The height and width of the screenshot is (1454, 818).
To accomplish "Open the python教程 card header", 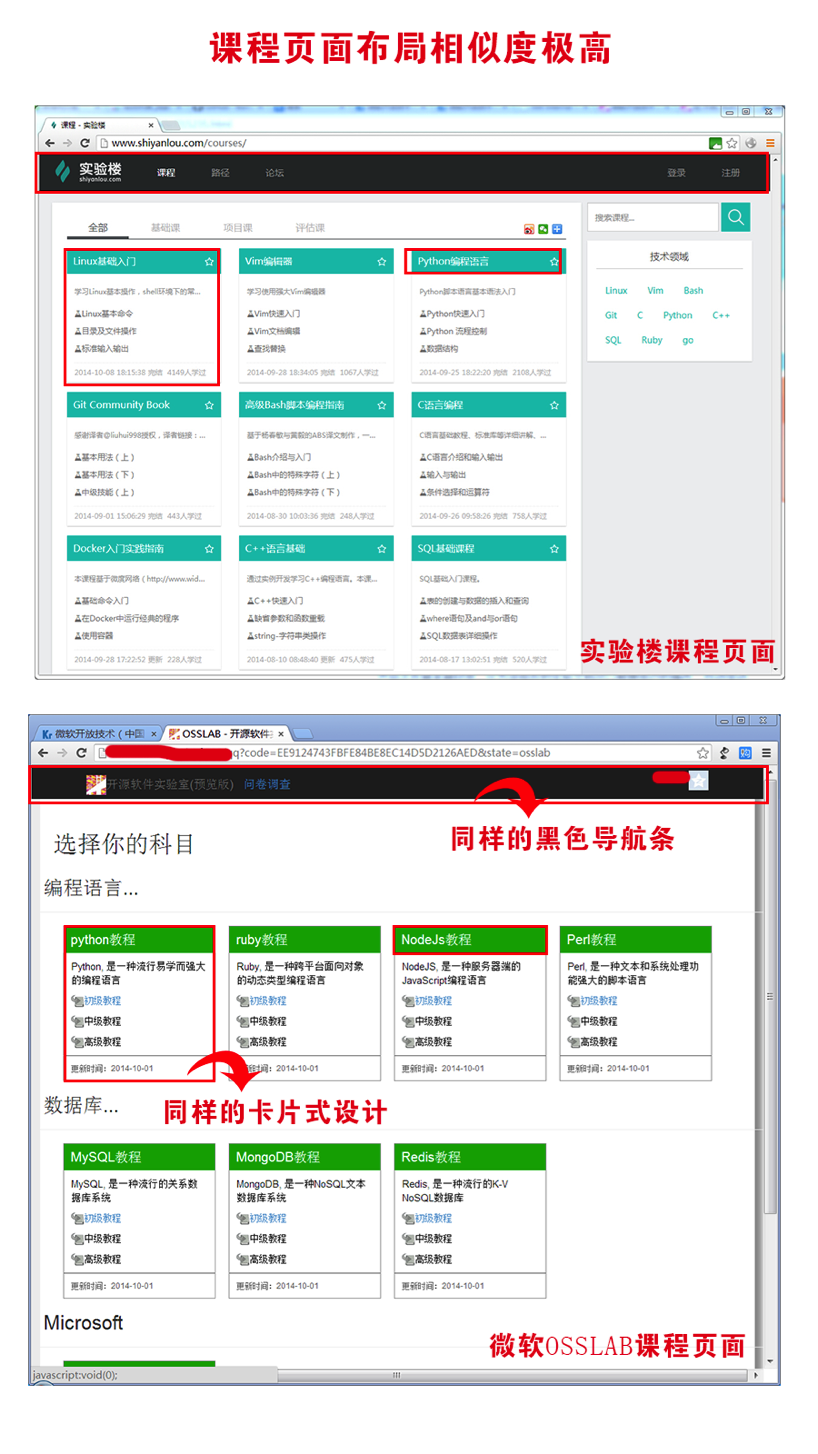I will [138, 940].
